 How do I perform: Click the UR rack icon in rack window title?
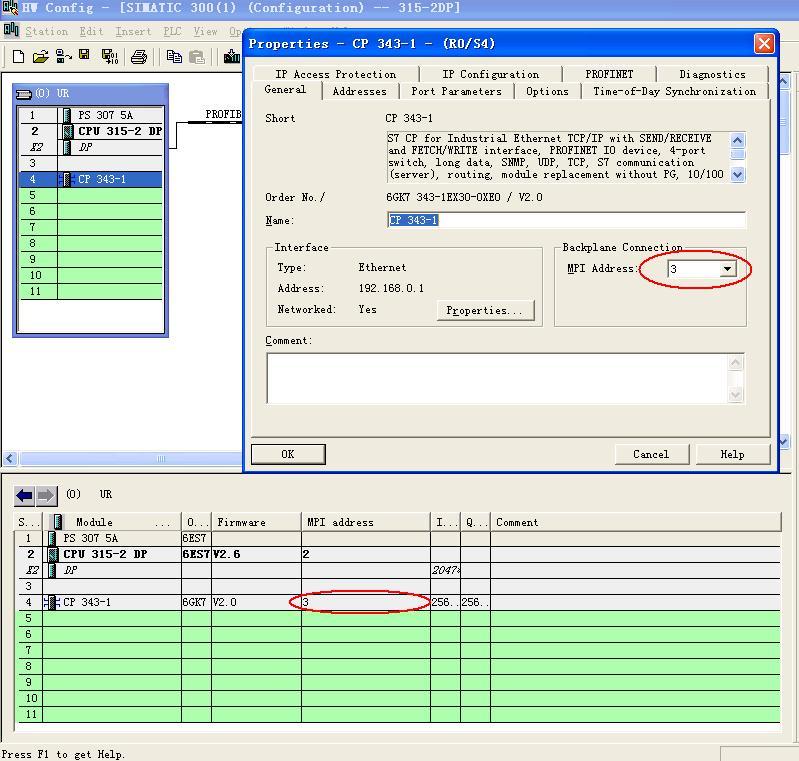coord(24,94)
